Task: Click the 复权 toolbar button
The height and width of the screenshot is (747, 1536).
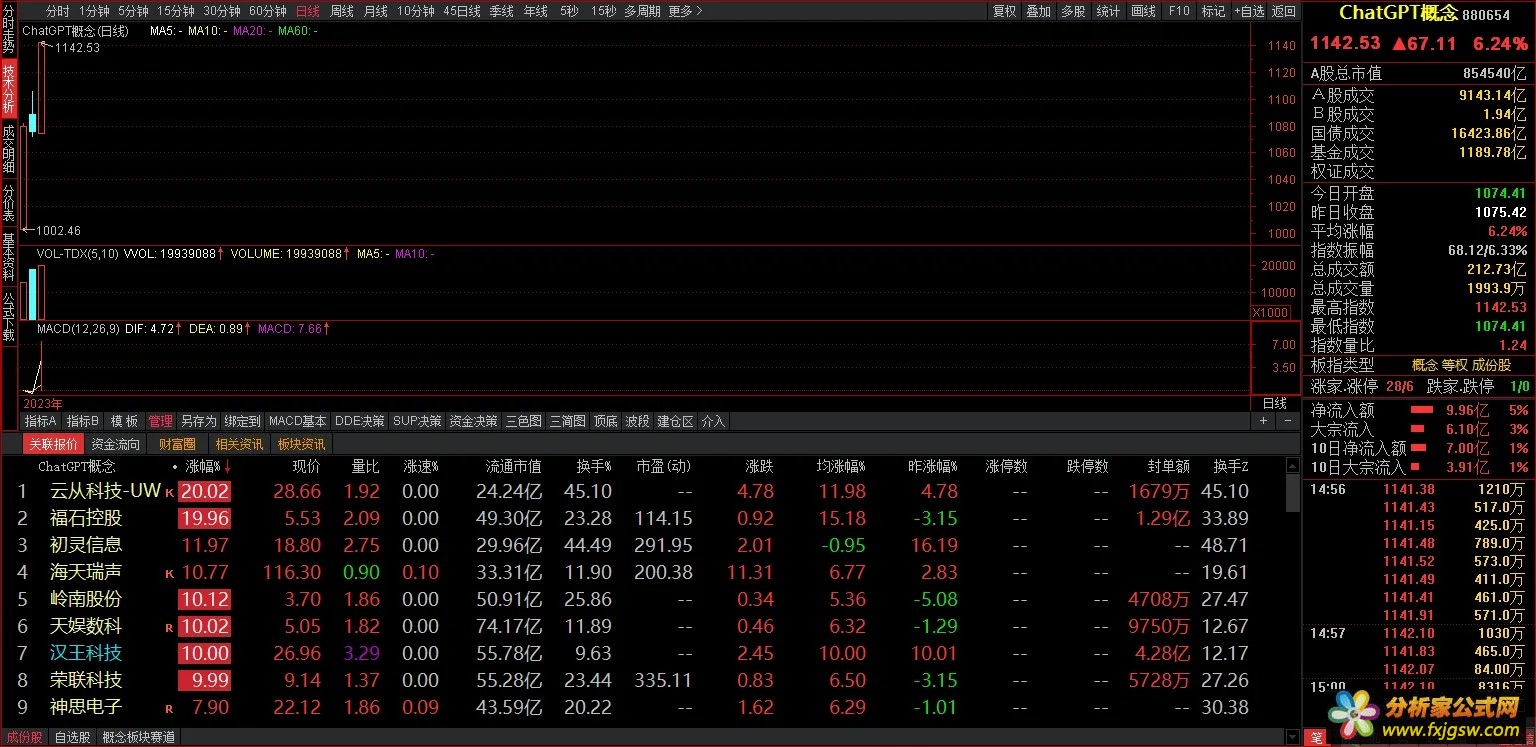Action: (1004, 11)
